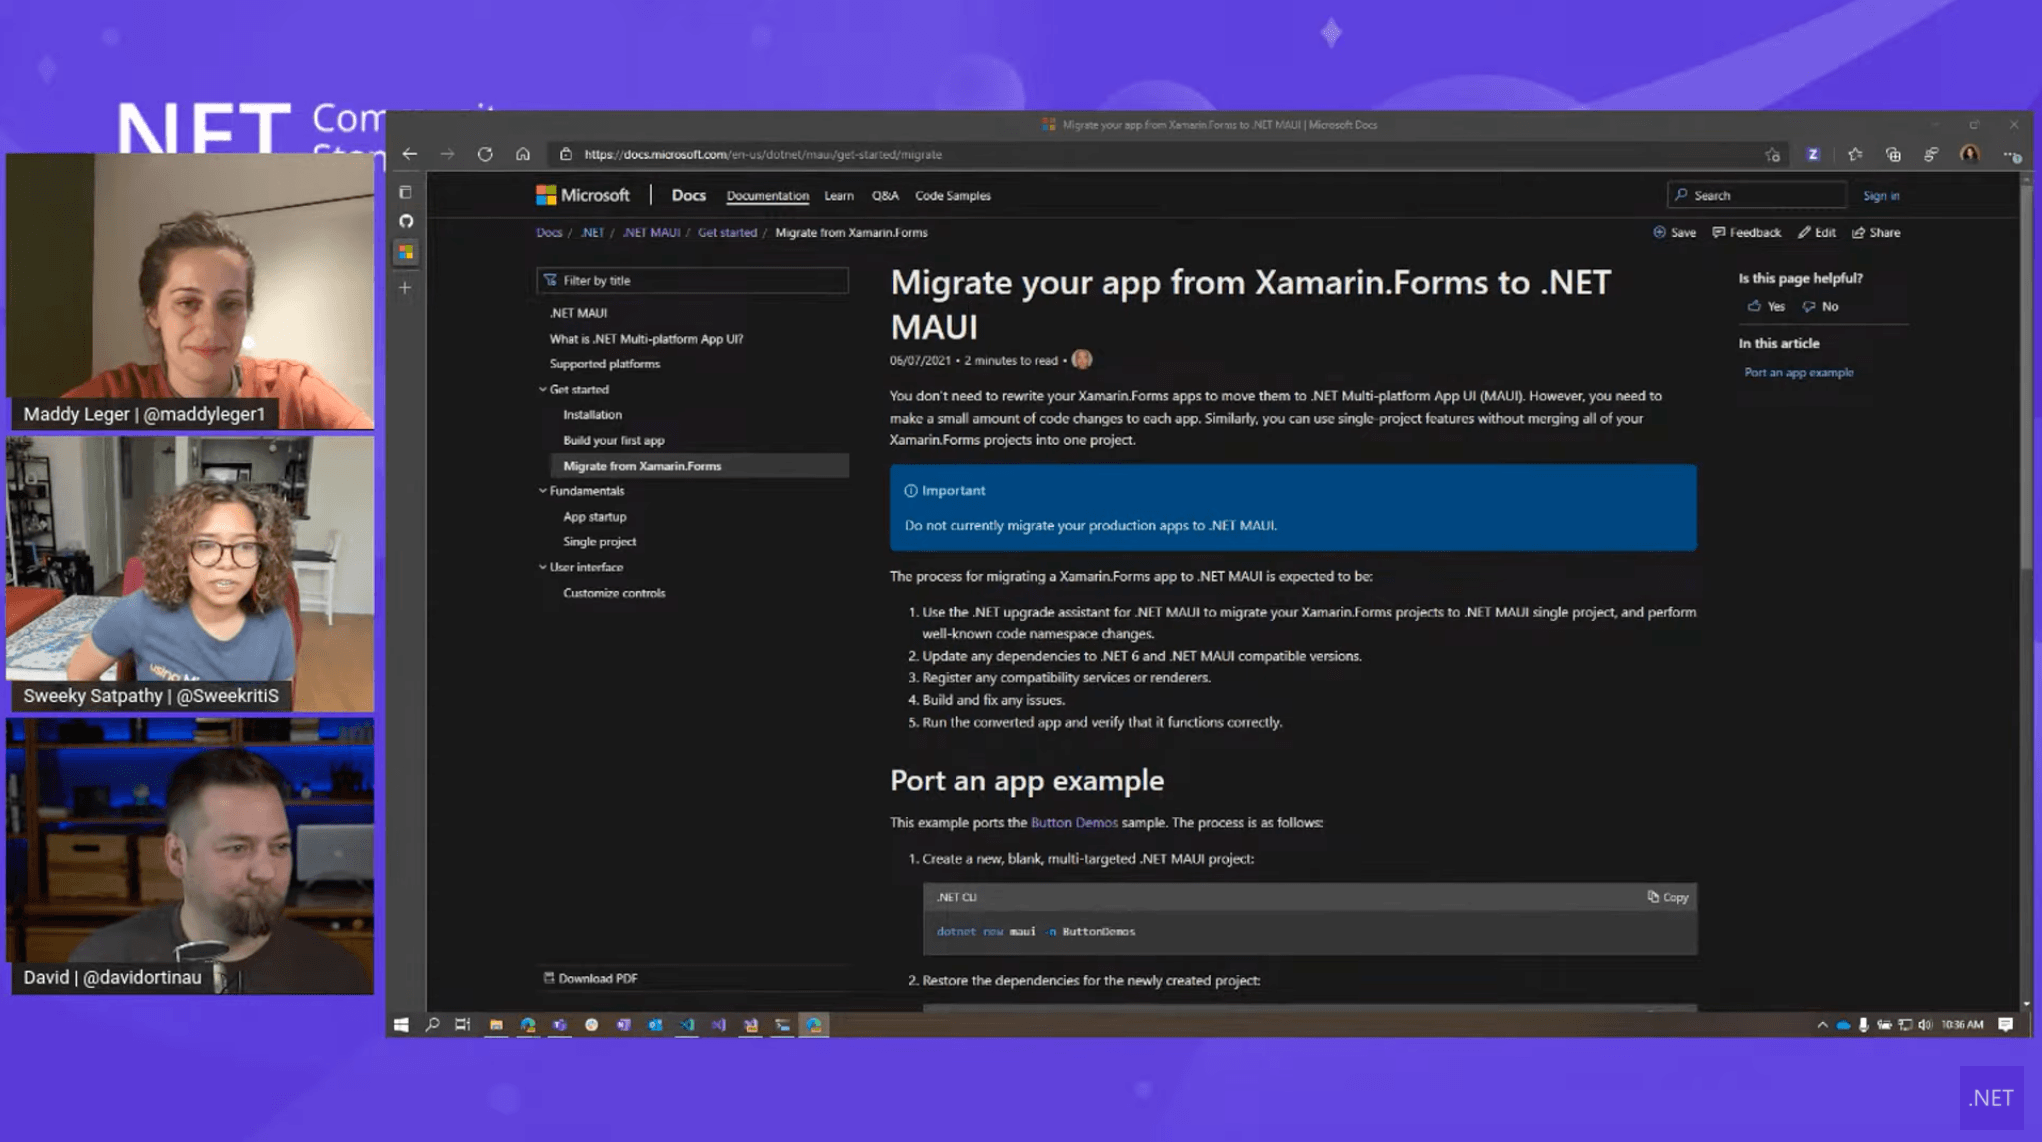
Task: Click the Get started breadcrumb link
Action: (x=727, y=233)
